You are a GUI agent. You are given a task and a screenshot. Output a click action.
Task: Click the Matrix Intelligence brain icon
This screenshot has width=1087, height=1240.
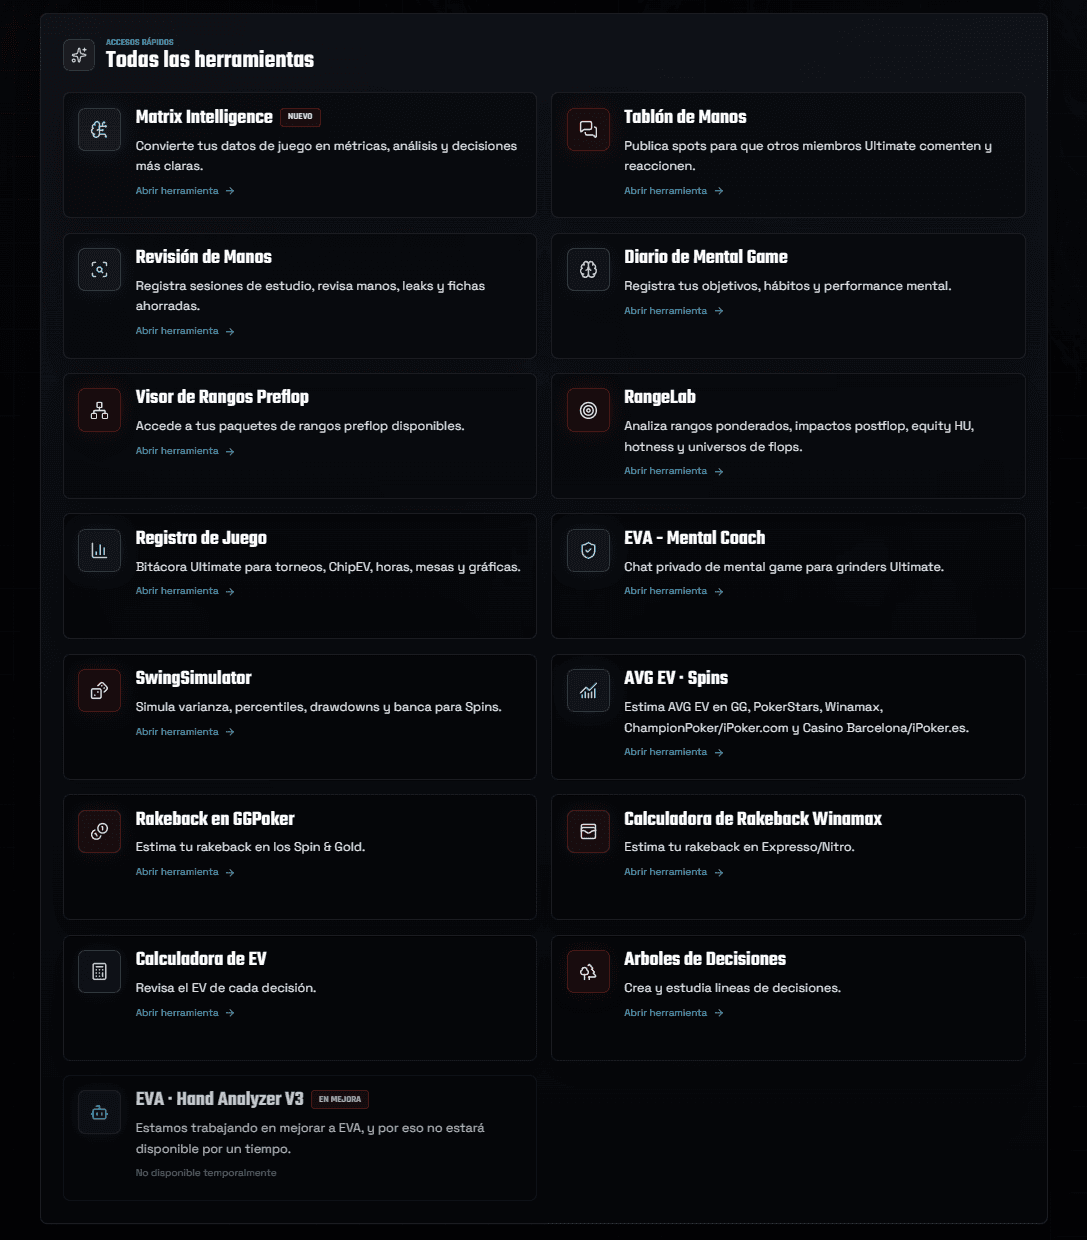tap(99, 130)
